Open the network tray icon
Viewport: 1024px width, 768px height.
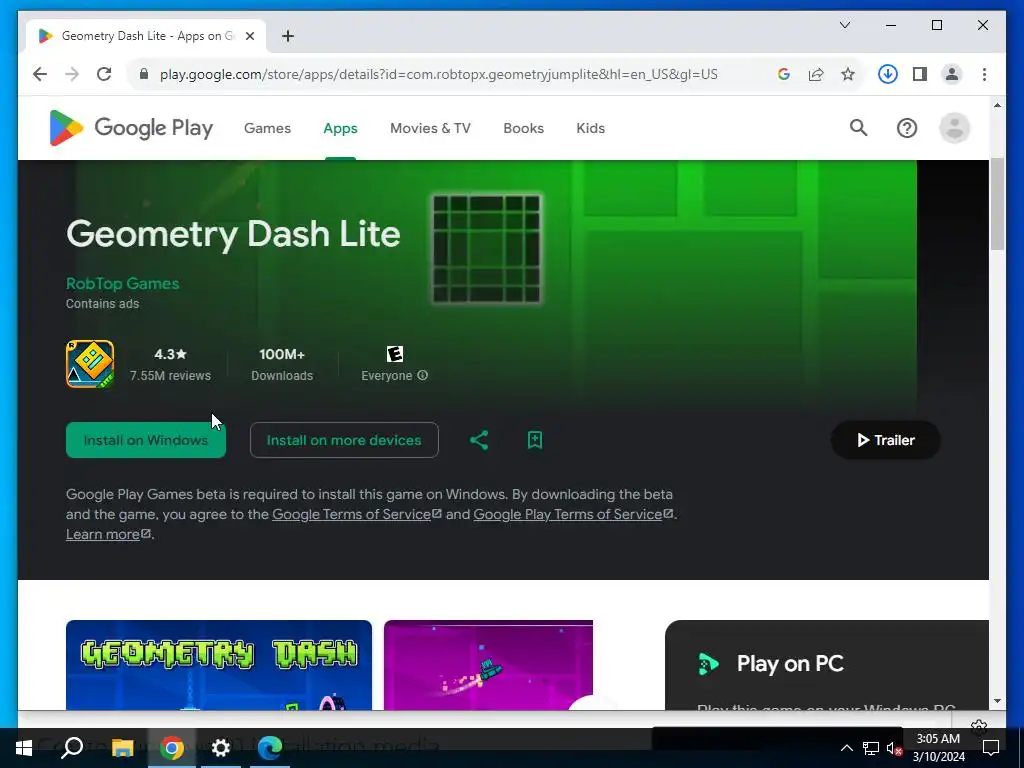(871, 748)
